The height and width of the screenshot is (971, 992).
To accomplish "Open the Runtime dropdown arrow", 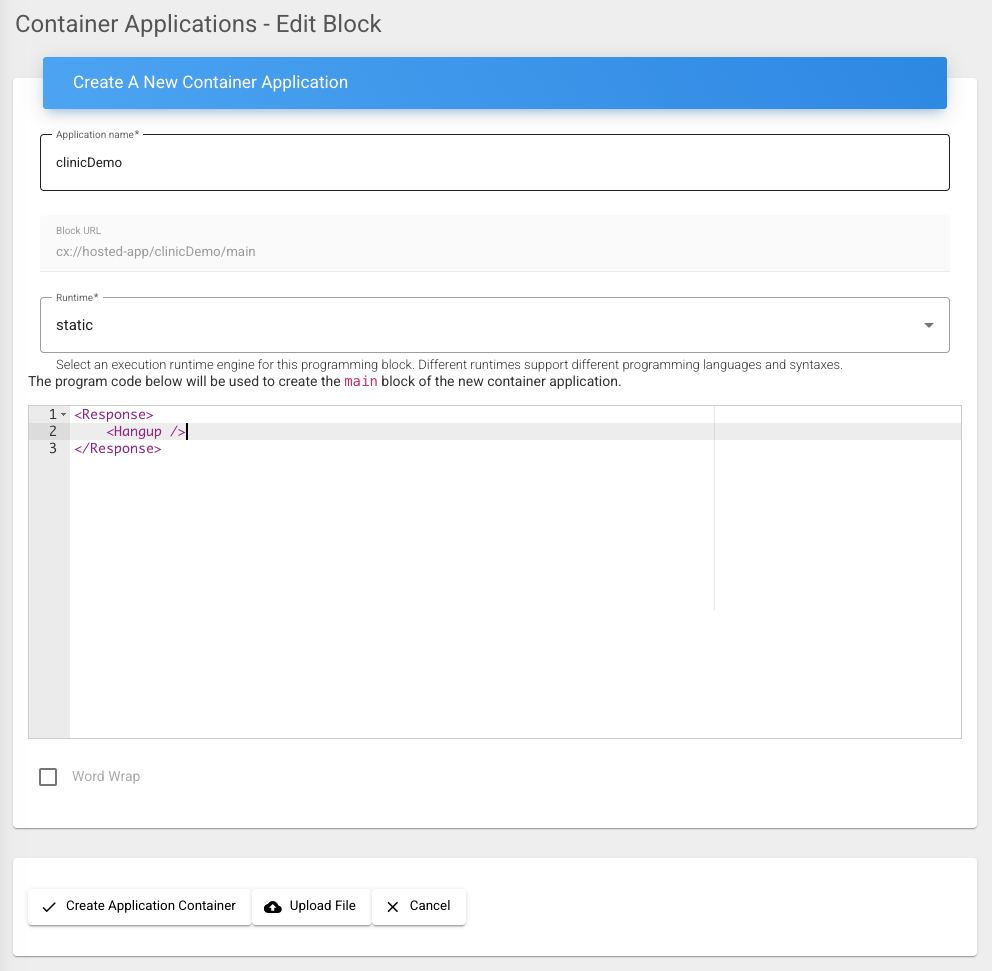I will pos(928,325).
